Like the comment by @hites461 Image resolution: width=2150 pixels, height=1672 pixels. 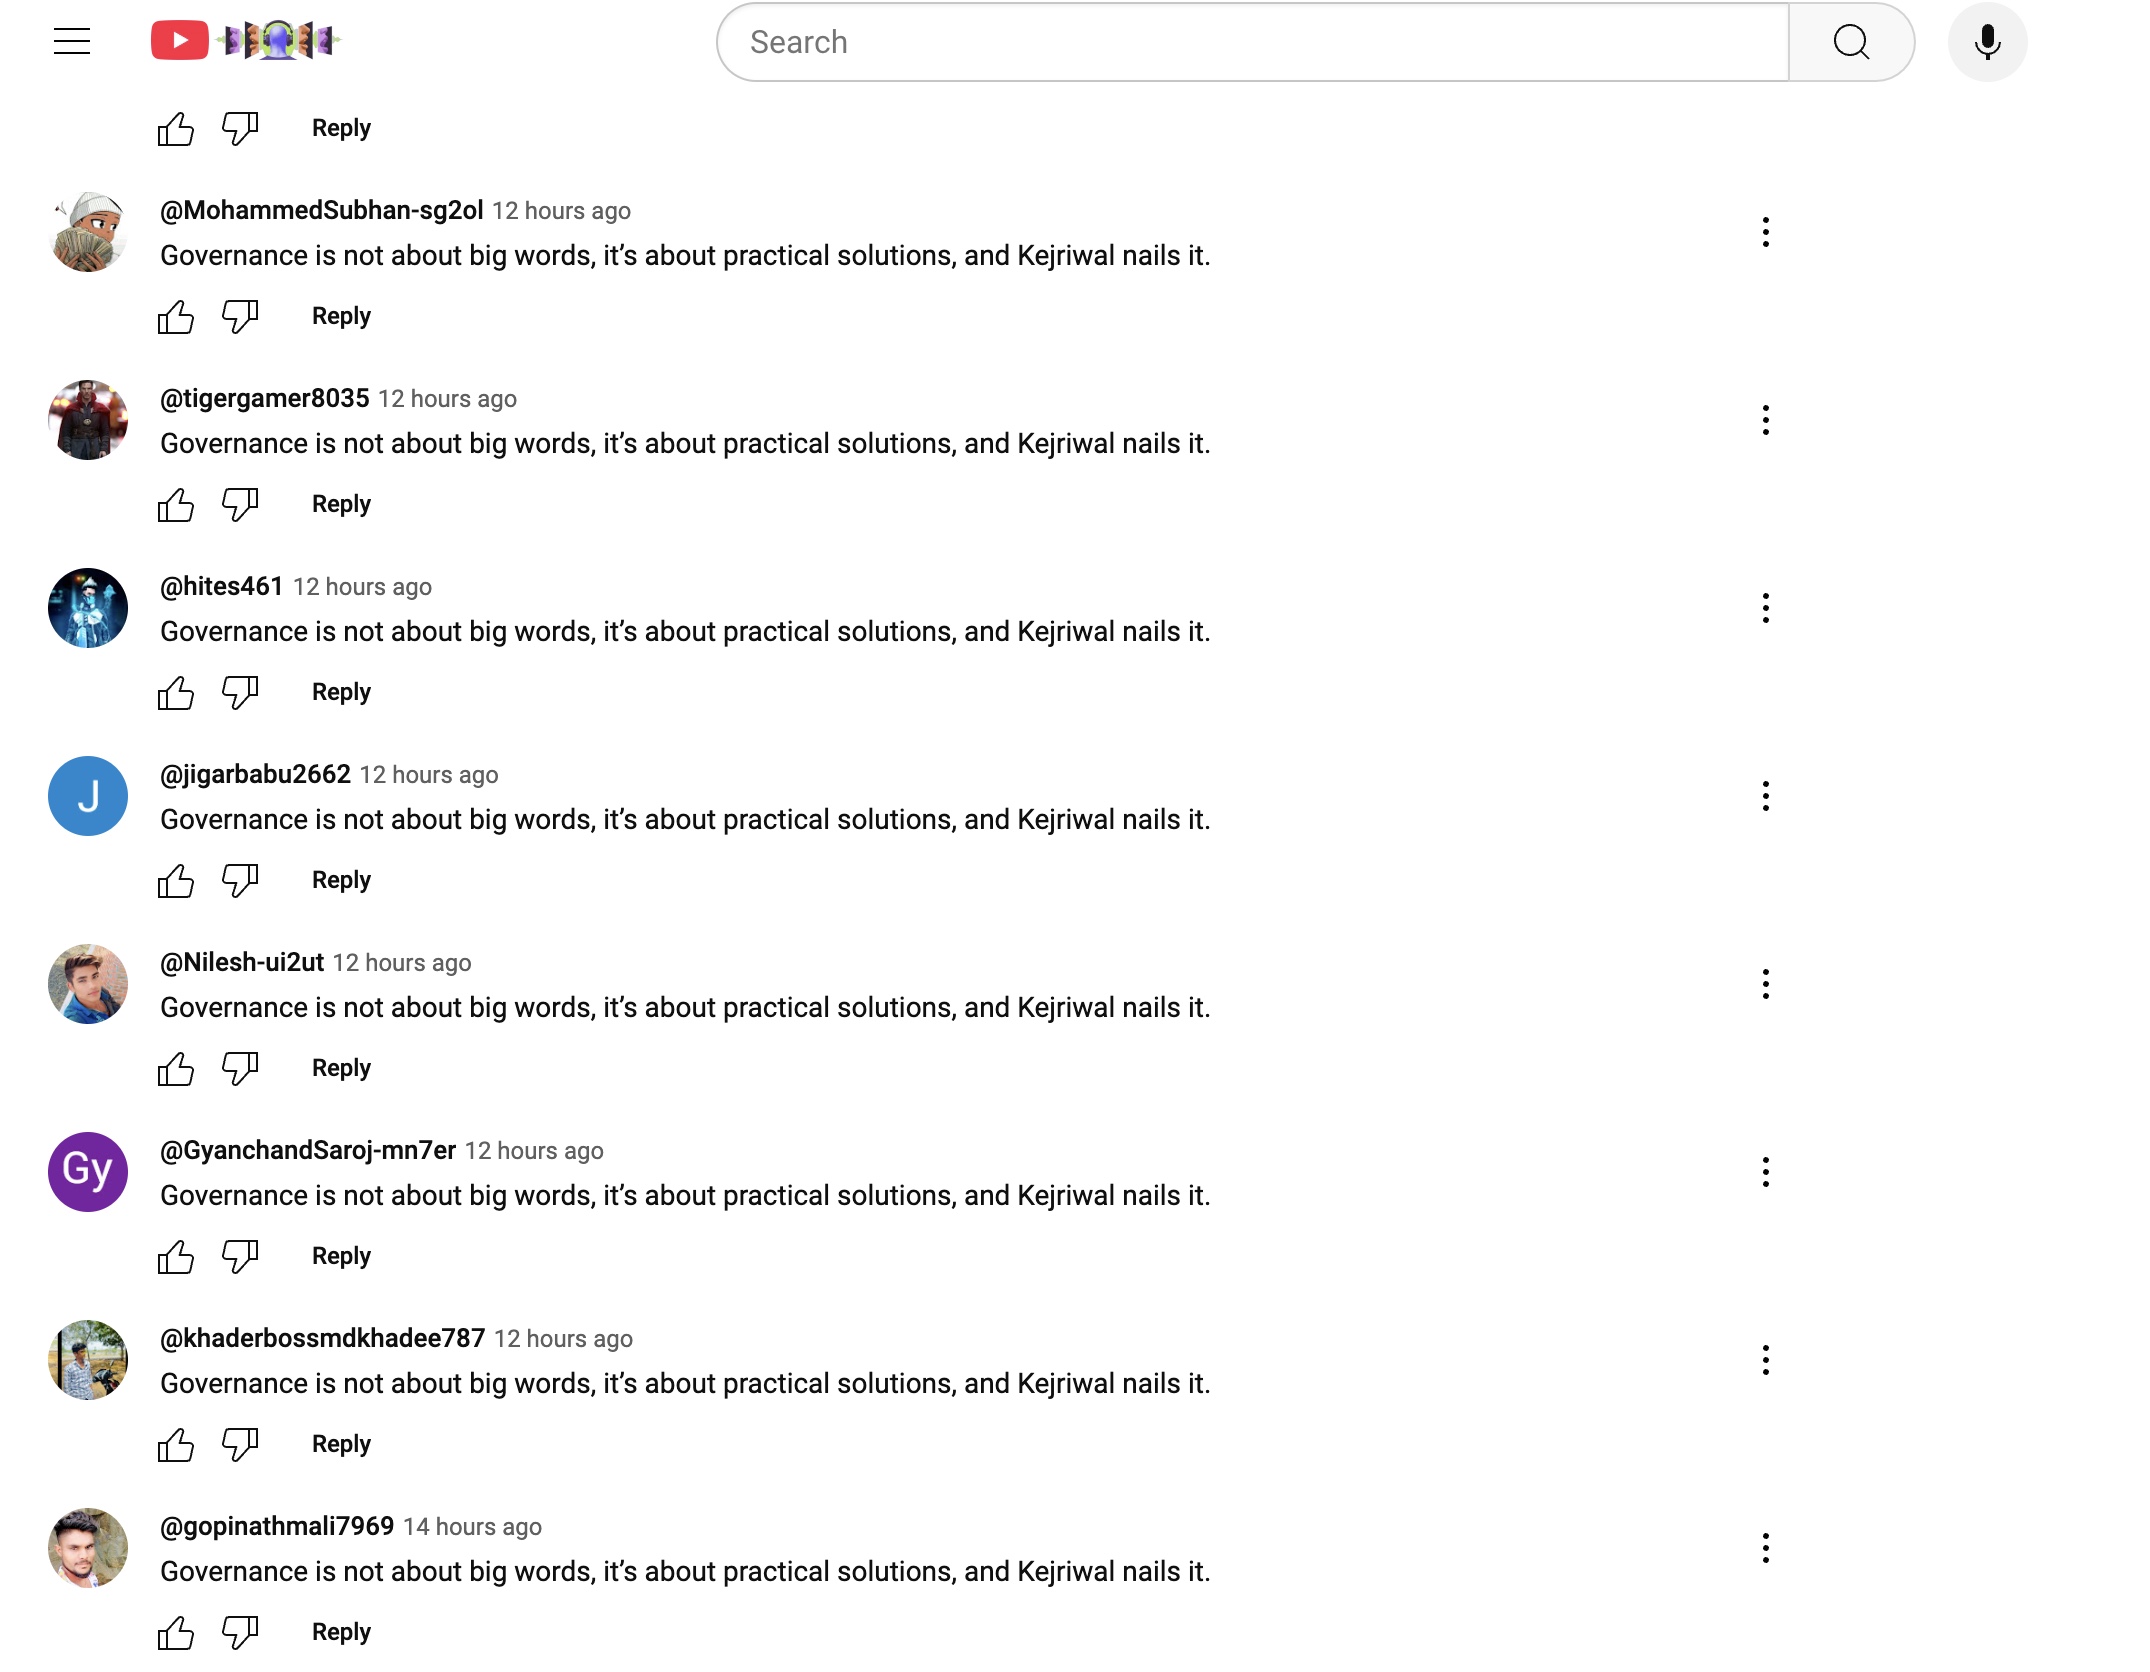coord(176,693)
